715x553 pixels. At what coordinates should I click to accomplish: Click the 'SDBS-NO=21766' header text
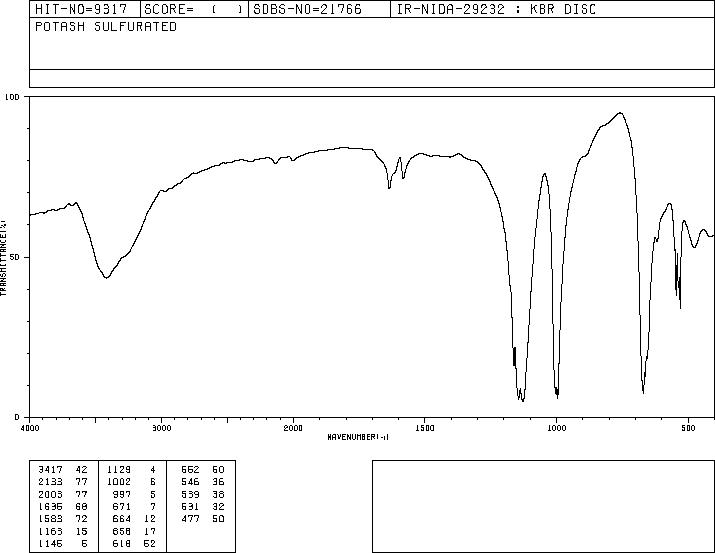[307, 9]
